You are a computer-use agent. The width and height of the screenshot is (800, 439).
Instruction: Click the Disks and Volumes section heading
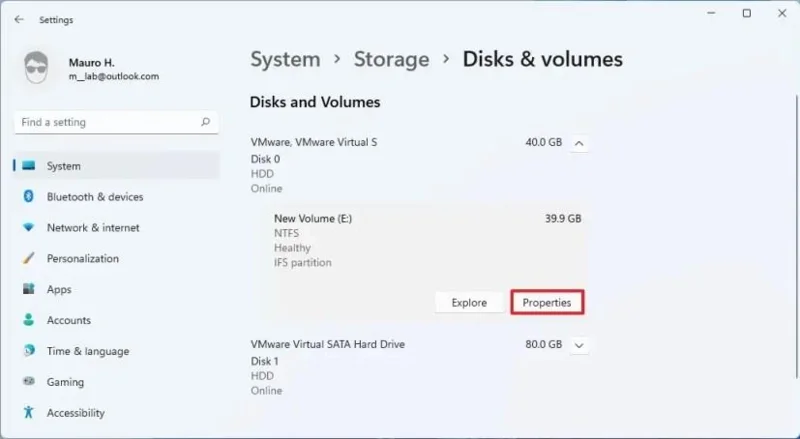click(x=315, y=102)
